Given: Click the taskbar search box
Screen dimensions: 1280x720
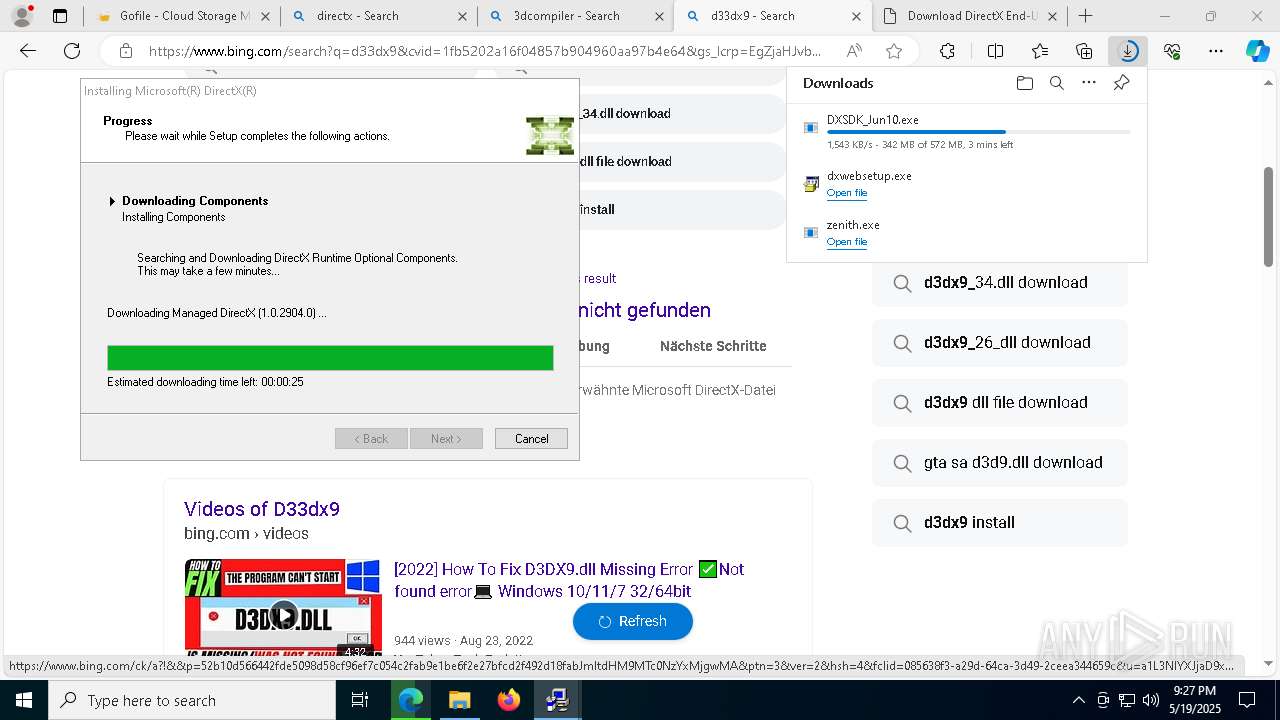Looking at the screenshot, I should tap(192, 700).
